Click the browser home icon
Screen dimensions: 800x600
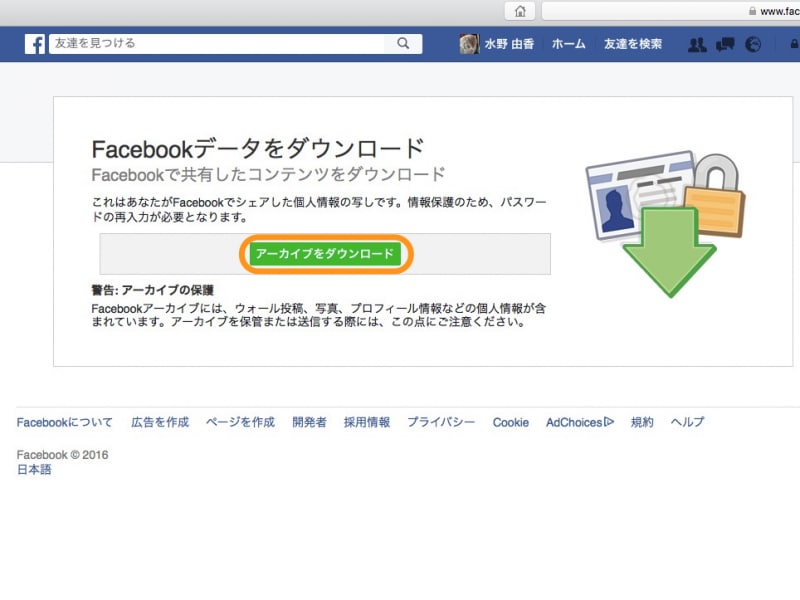click(x=520, y=11)
